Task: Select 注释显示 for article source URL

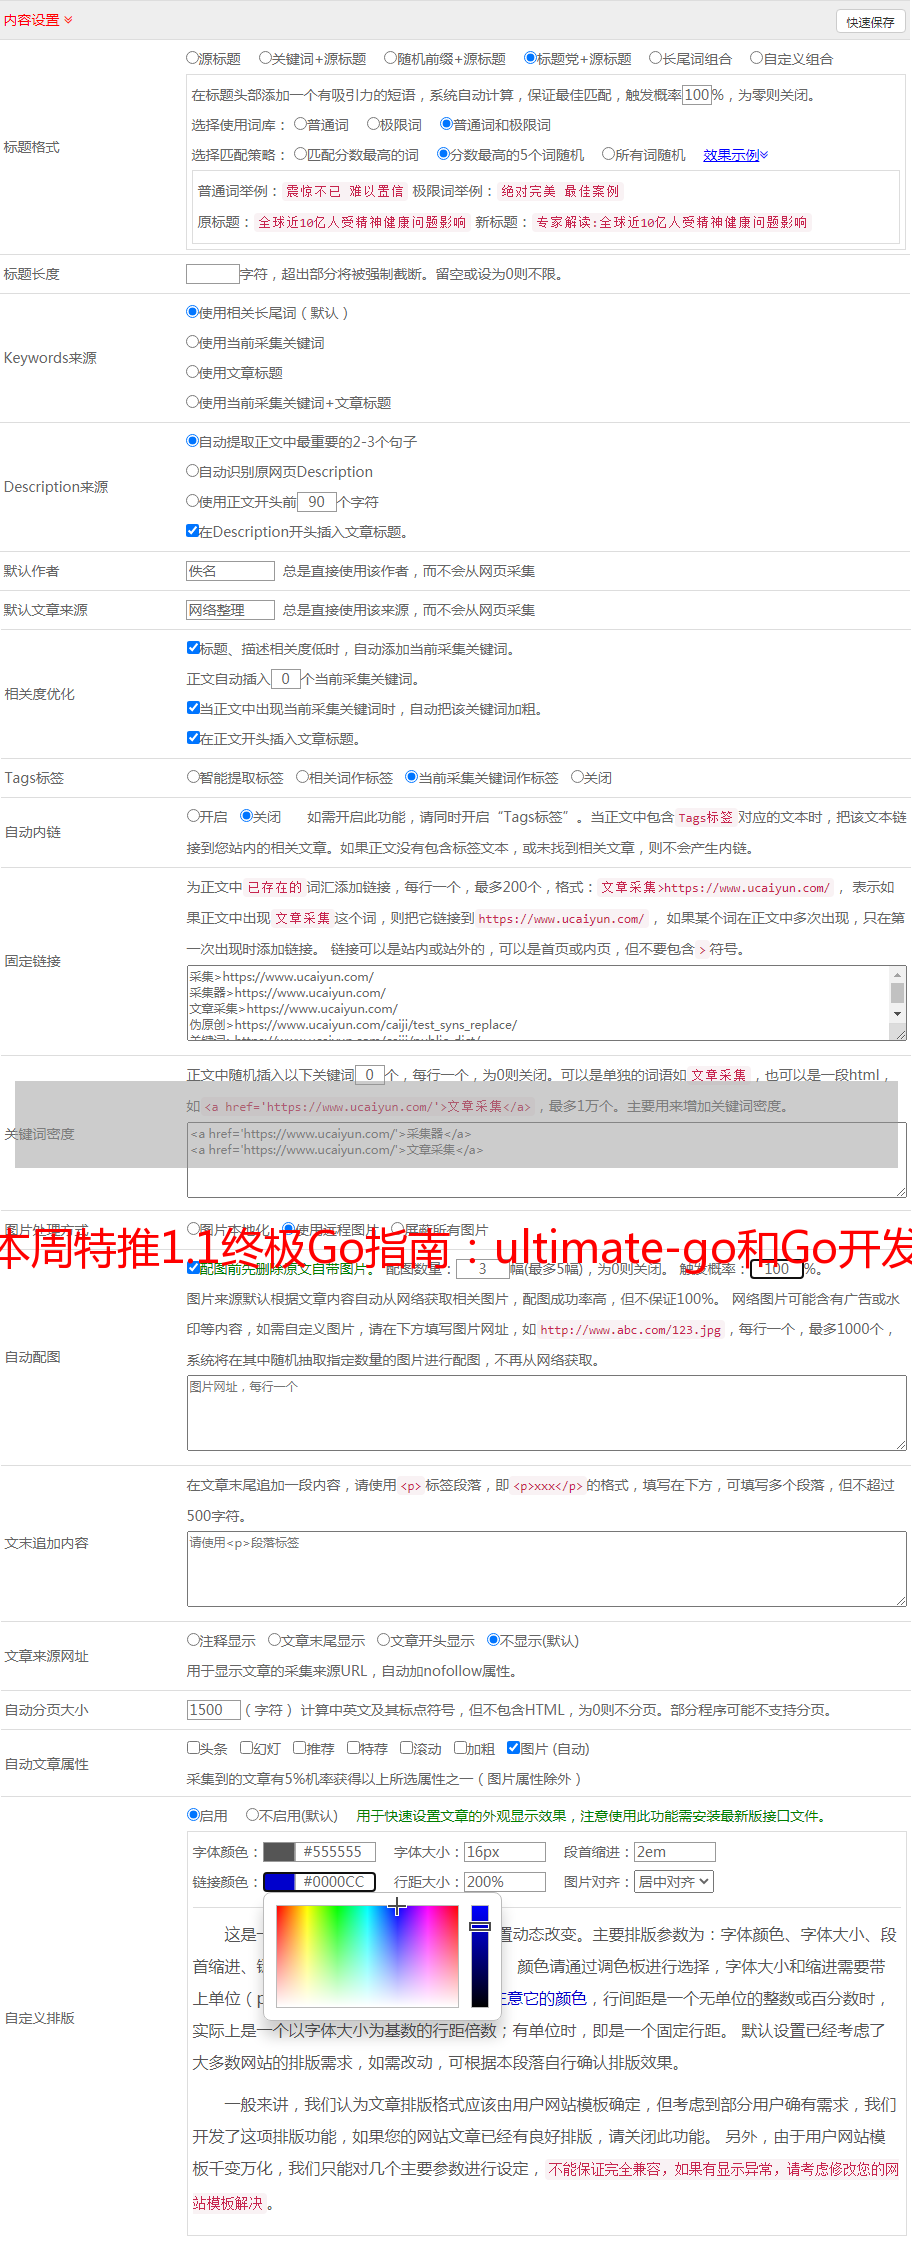Action: (193, 1640)
